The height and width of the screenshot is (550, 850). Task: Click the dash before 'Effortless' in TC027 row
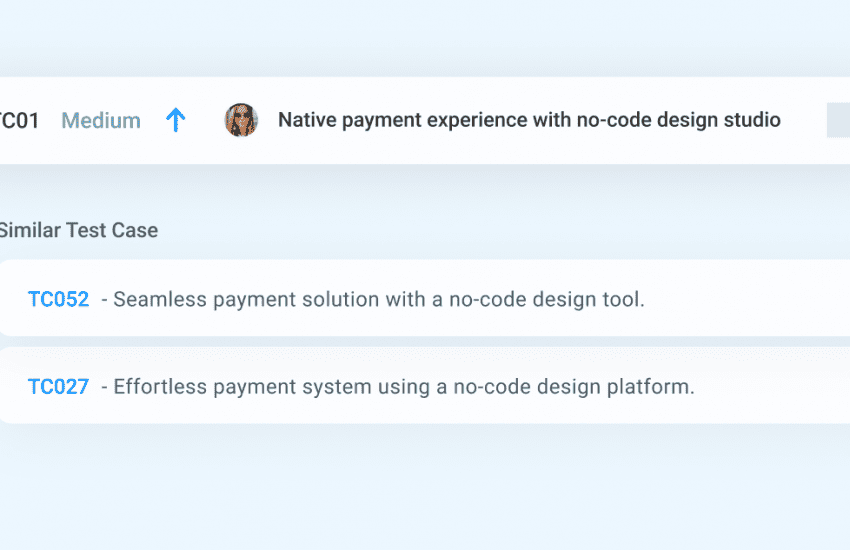click(x=105, y=387)
